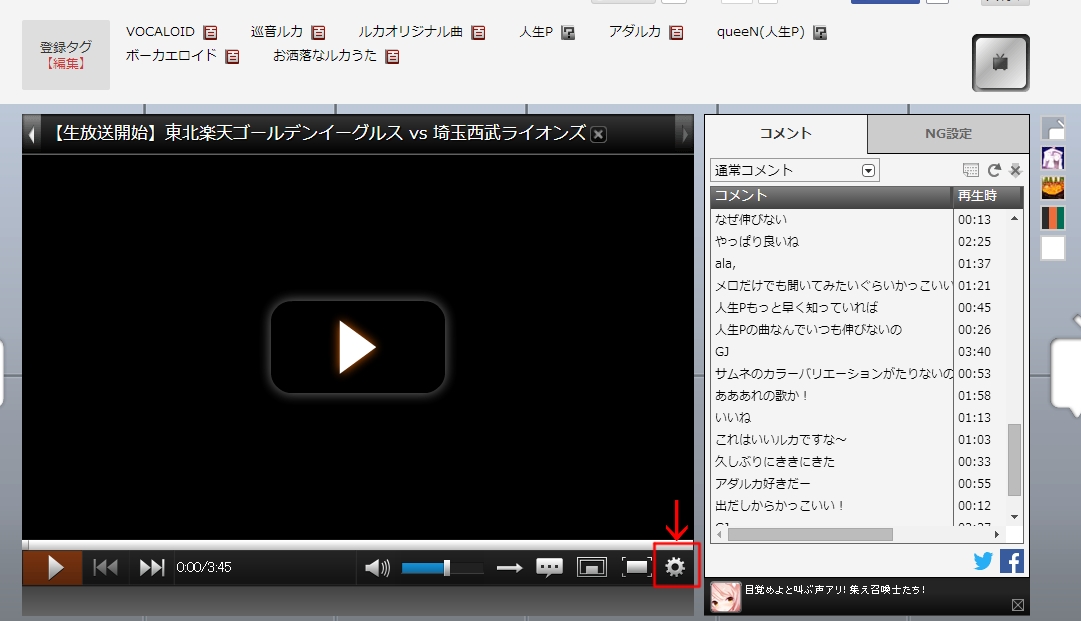Collapse news ticker with left arrow
Image resolution: width=1081 pixels, height=621 pixels.
(x=32, y=133)
